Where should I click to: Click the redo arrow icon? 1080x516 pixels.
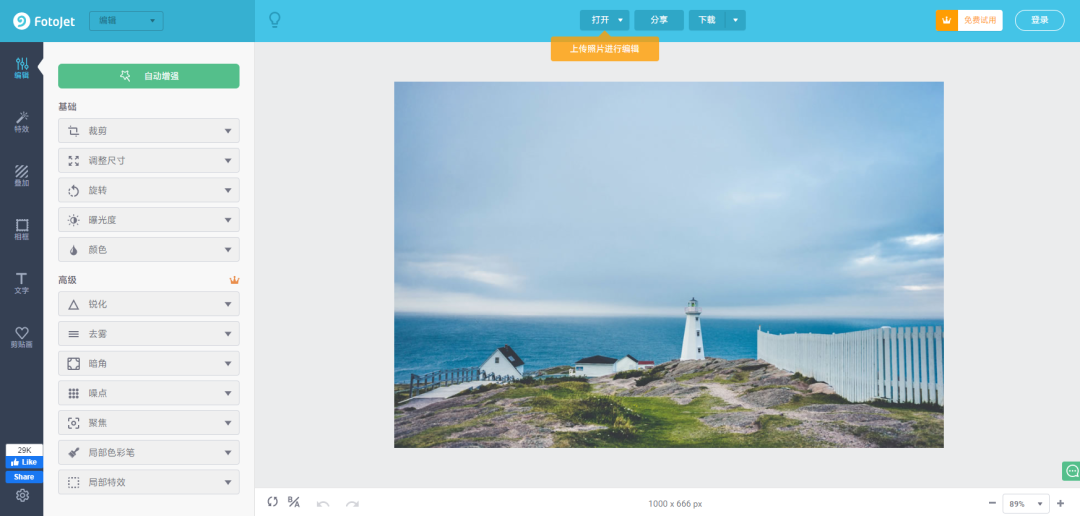[352, 504]
